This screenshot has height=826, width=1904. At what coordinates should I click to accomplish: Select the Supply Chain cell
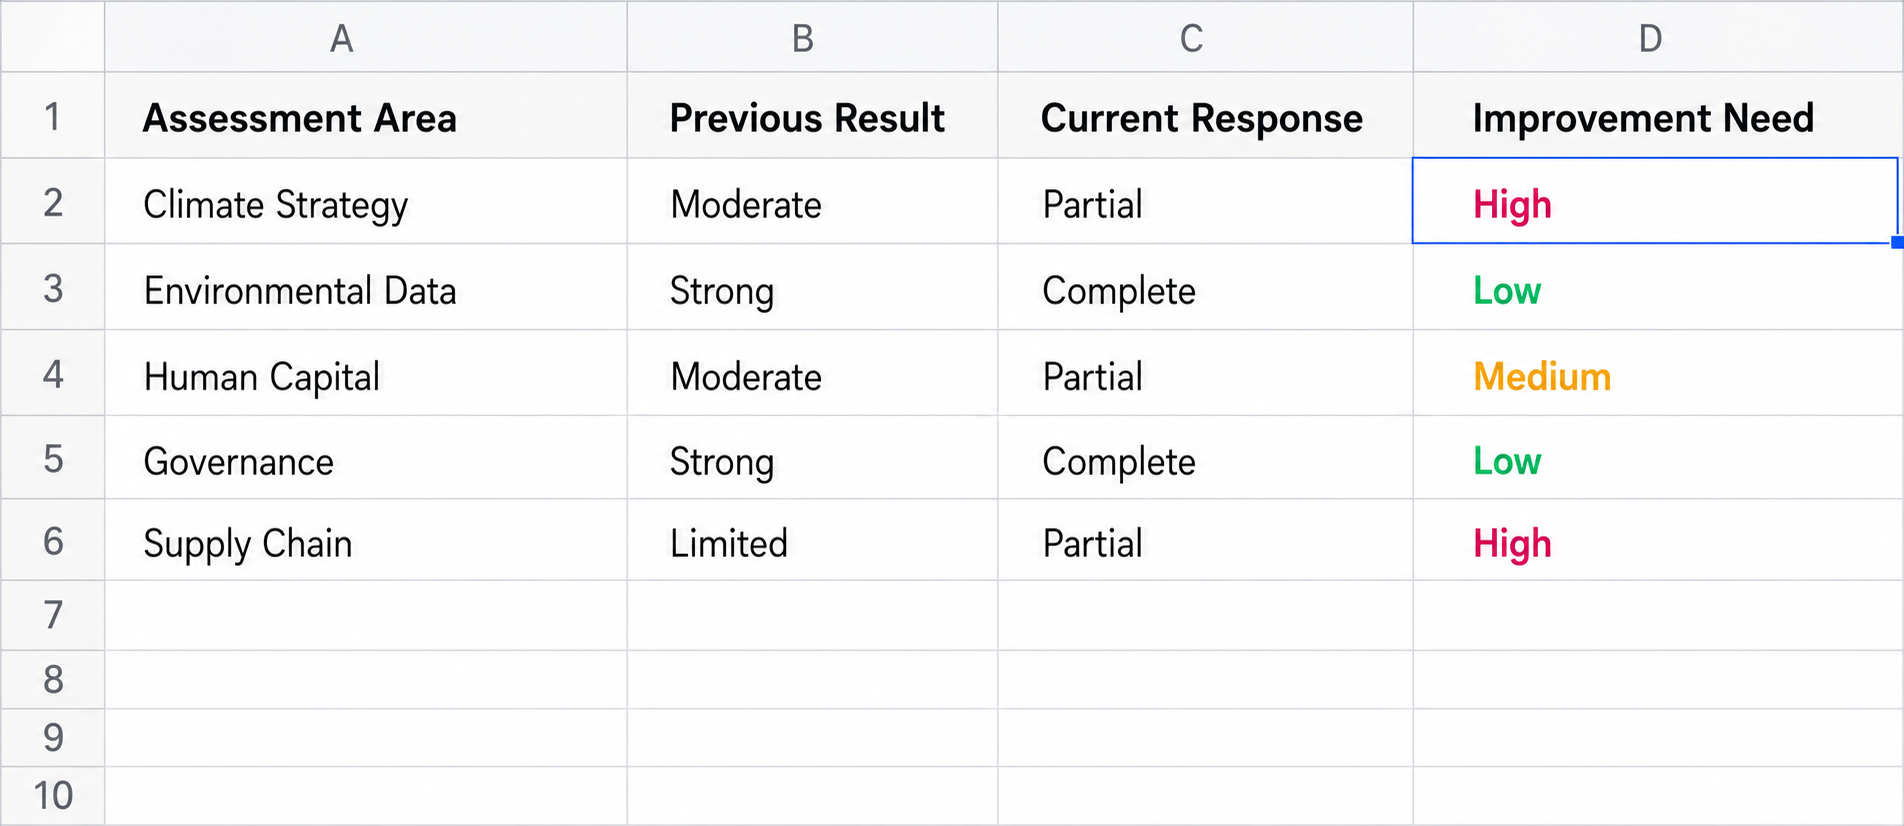point(366,540)
